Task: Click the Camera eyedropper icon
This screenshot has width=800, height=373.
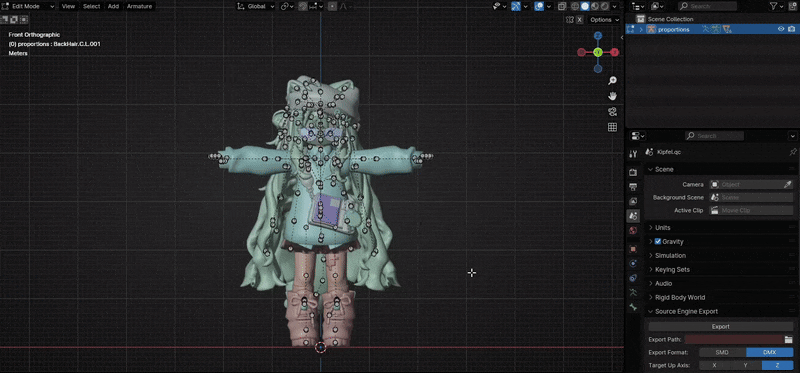Action: click(x=788, y=184)
